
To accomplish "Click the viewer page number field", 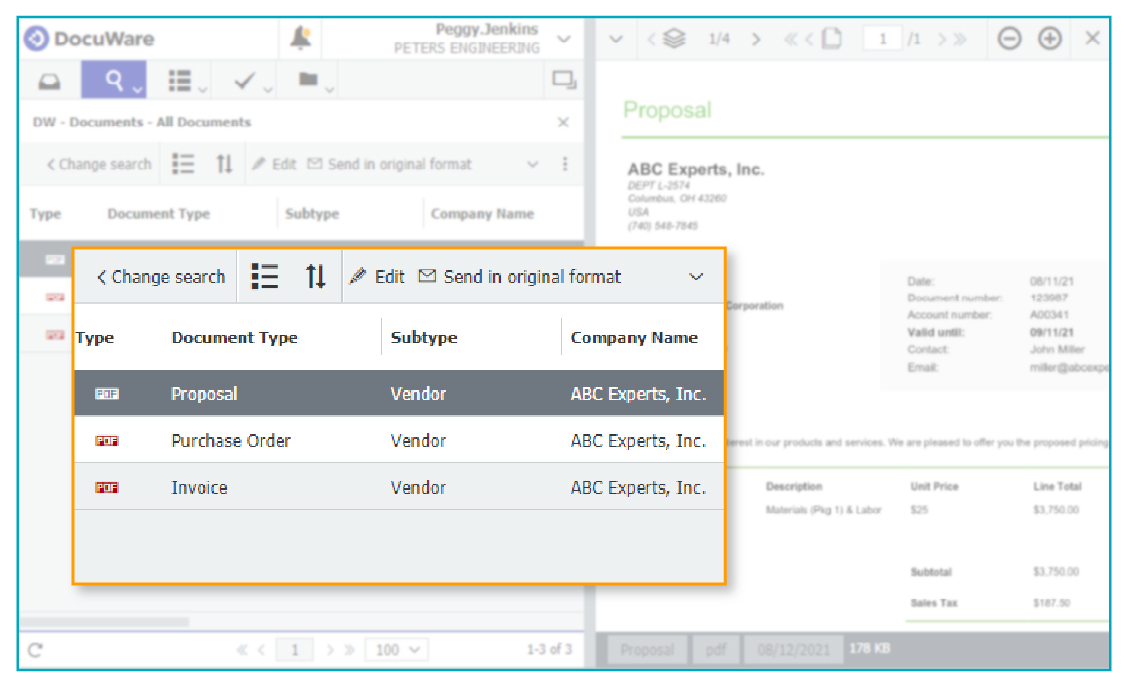I will pyautogui.click(x=883, y=39).
